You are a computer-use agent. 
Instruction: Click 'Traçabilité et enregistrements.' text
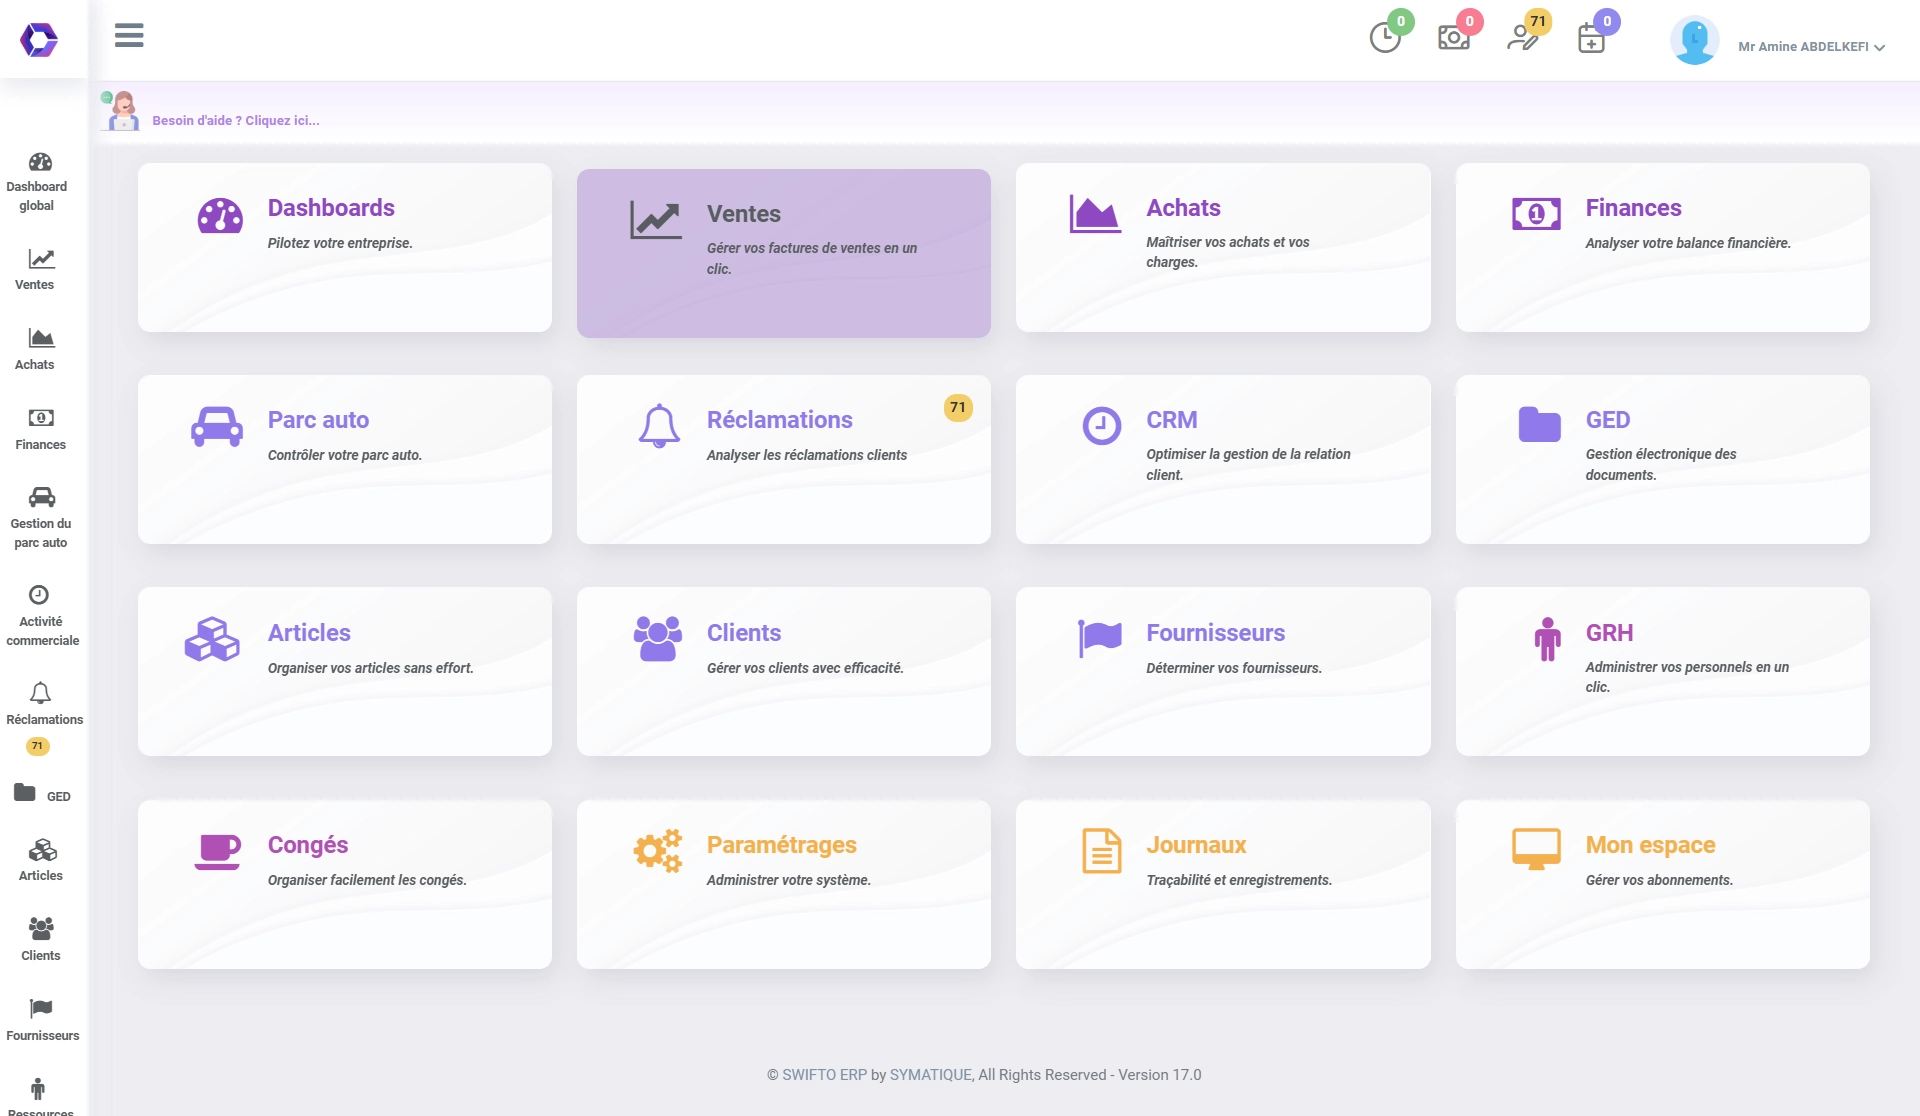click(1238, 880)
